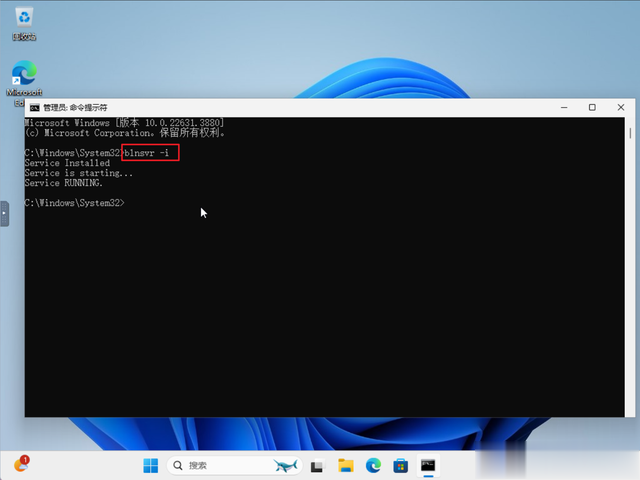The width and height of the screenshot is (640, 480).
Task: Open Microsoft Store from the taskbar
Action: (400, 466)
